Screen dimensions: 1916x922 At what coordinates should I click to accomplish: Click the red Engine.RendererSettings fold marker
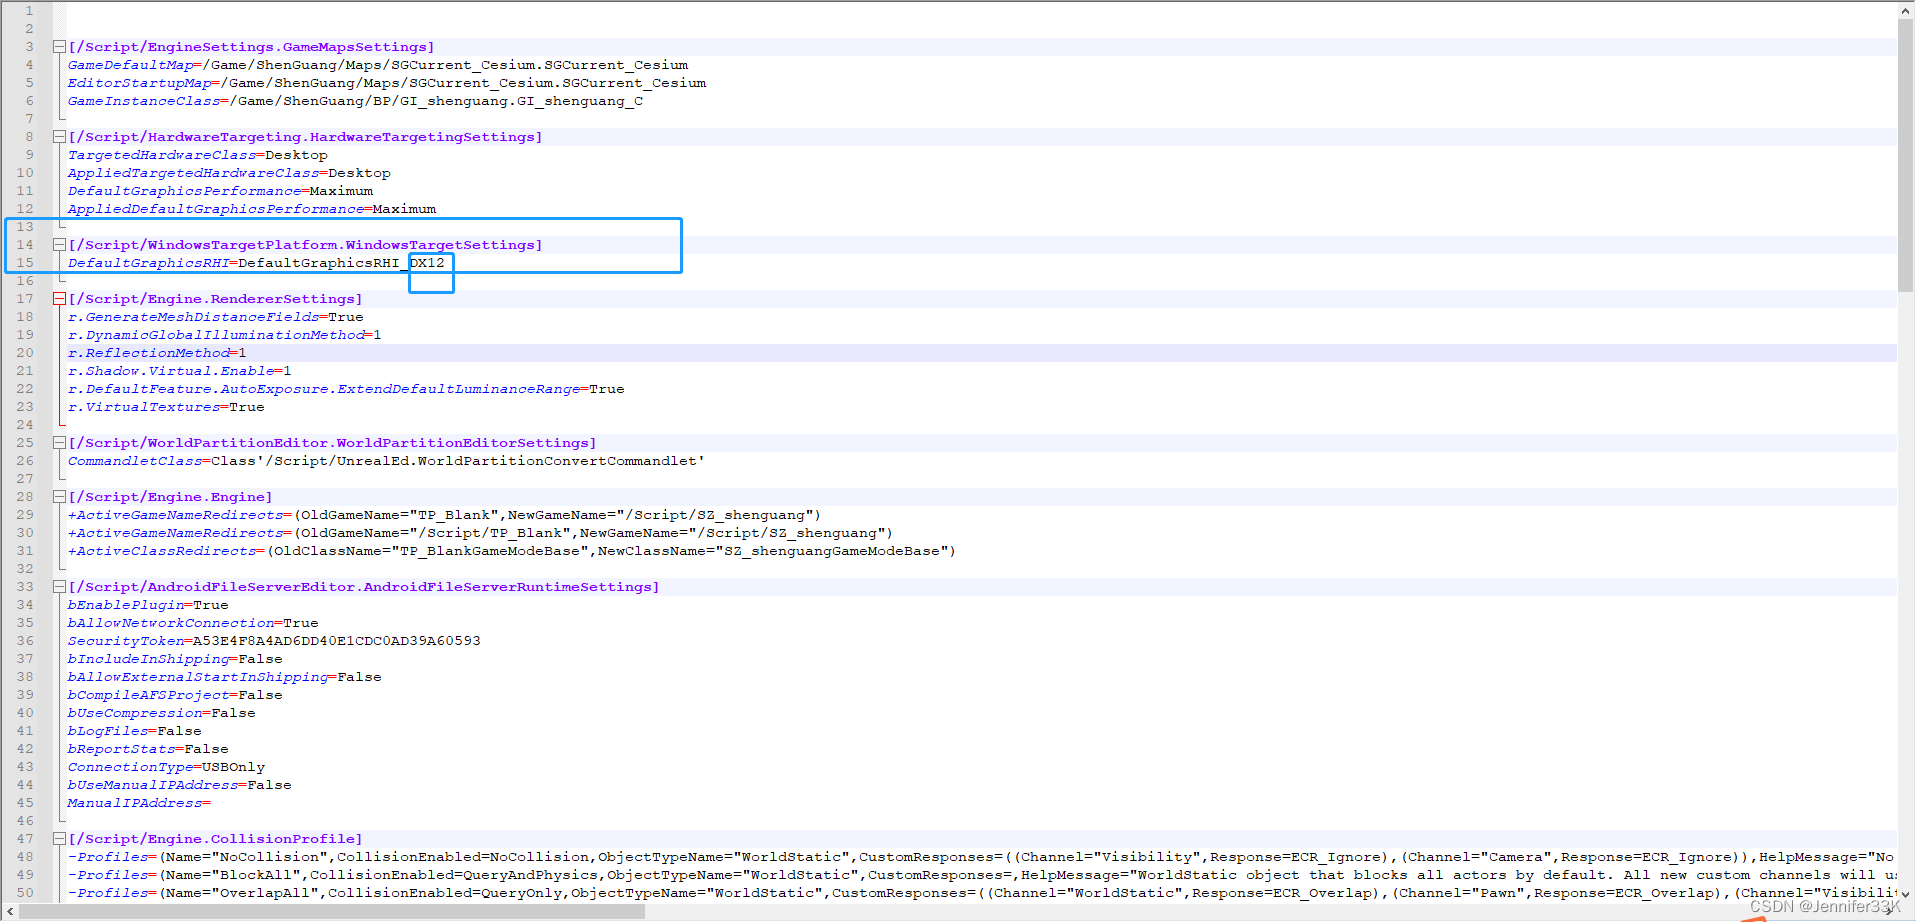tap(59, 297)
